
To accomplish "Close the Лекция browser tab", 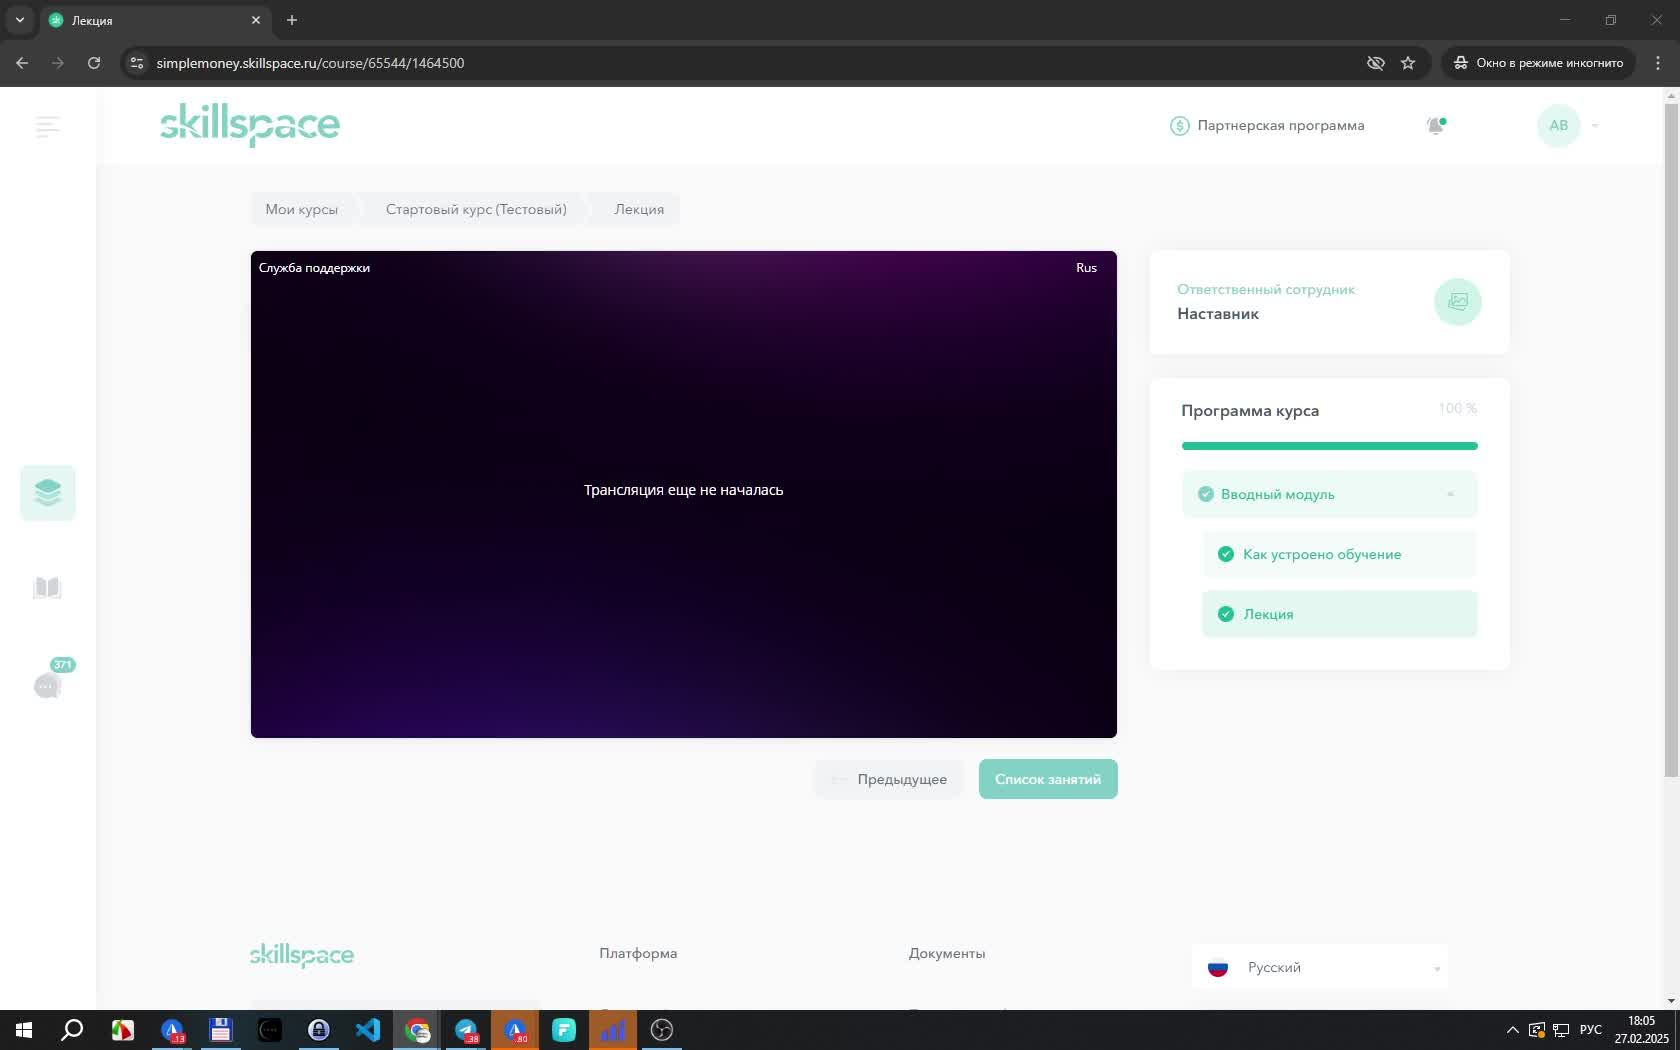I will pyautogui.click(x=256, y=20).
